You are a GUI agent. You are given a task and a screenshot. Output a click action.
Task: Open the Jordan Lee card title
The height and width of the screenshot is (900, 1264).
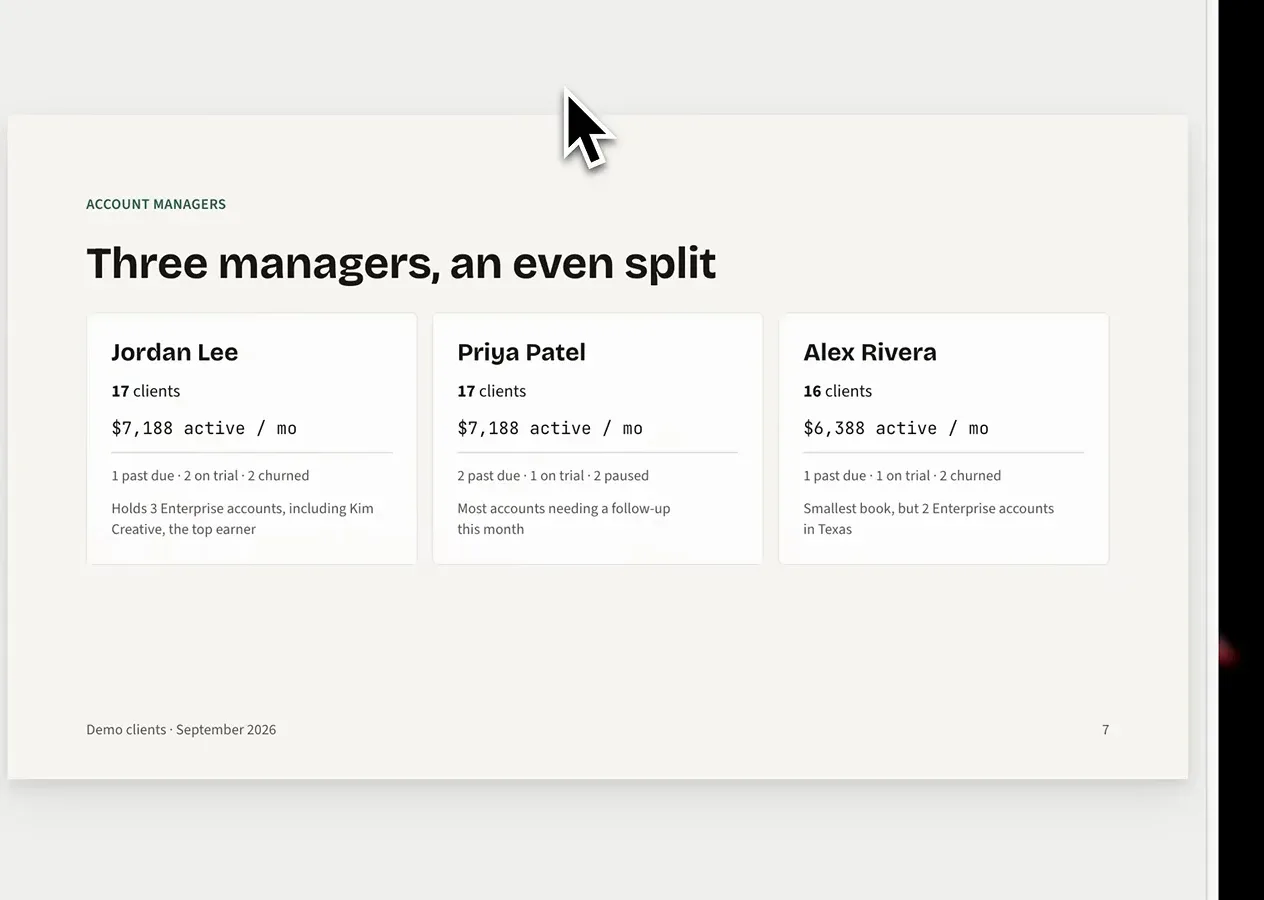pyautogui.click(x=175, y=352)
